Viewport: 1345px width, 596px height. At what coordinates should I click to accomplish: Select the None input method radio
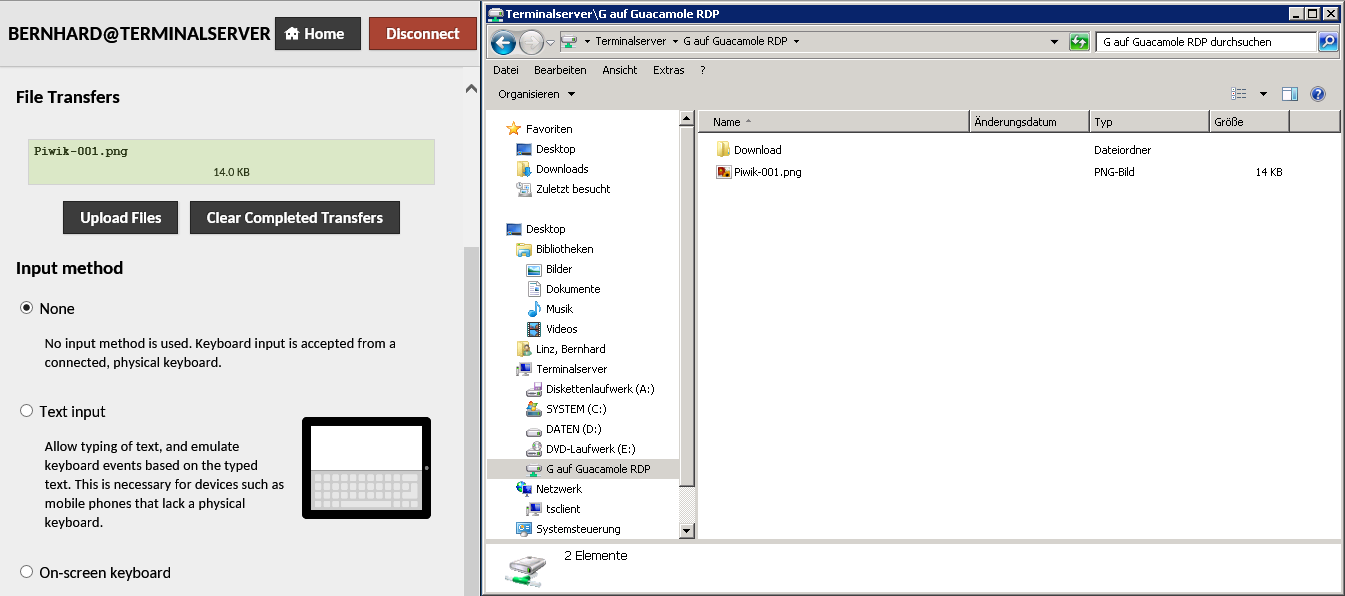point(27,308)
